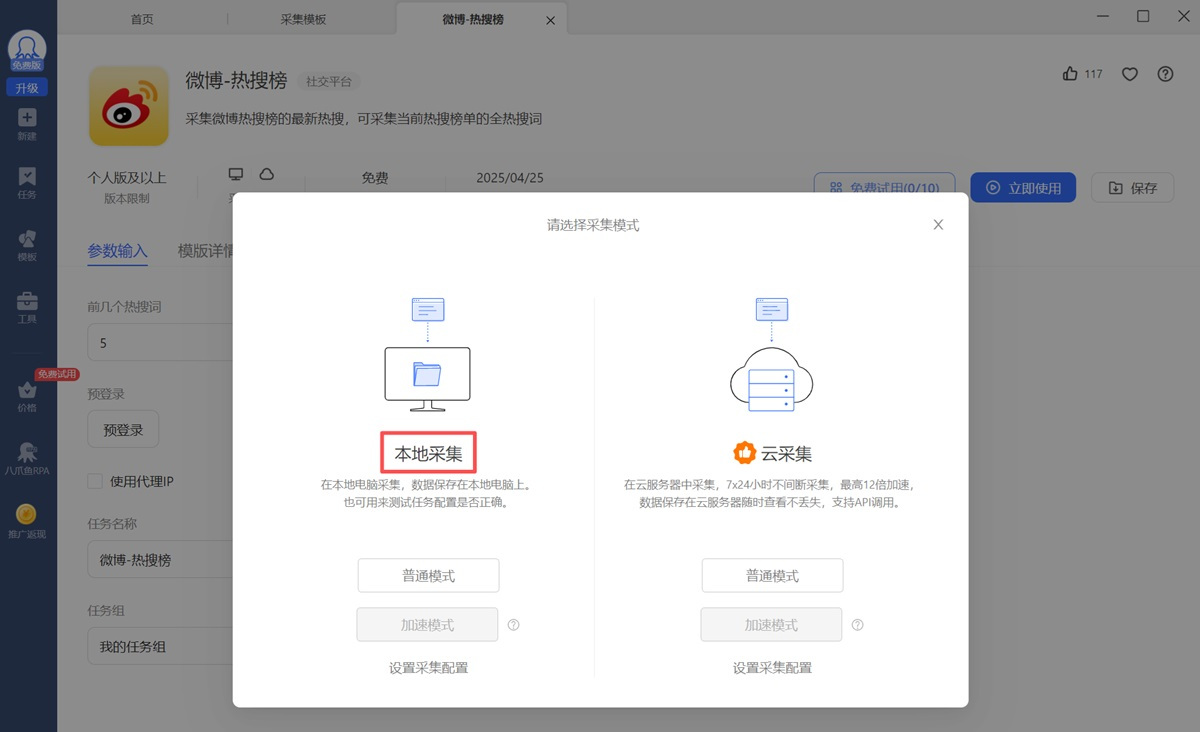Choose 普通模式 under 本地采集

click(428, 576)
